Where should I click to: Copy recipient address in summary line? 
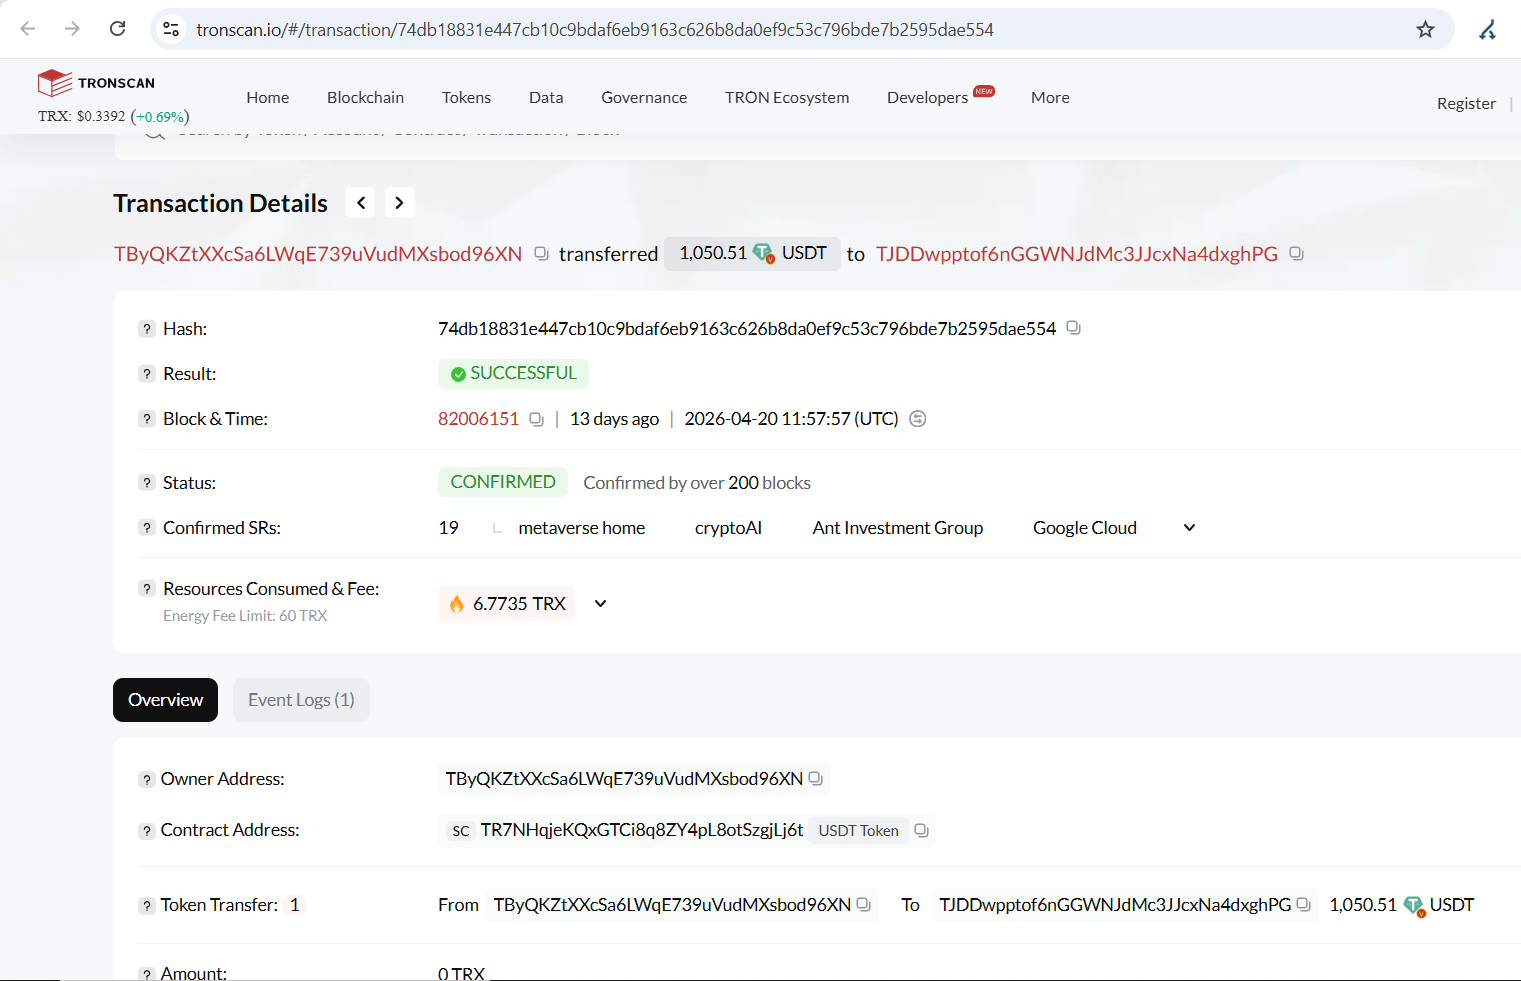tap(1296, 254)
